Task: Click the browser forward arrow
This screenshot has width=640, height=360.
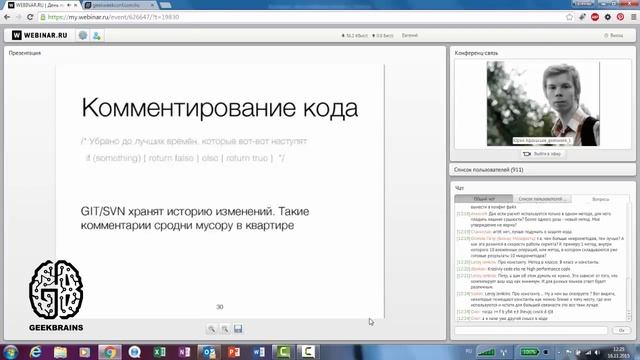Action: coord(18,17)
